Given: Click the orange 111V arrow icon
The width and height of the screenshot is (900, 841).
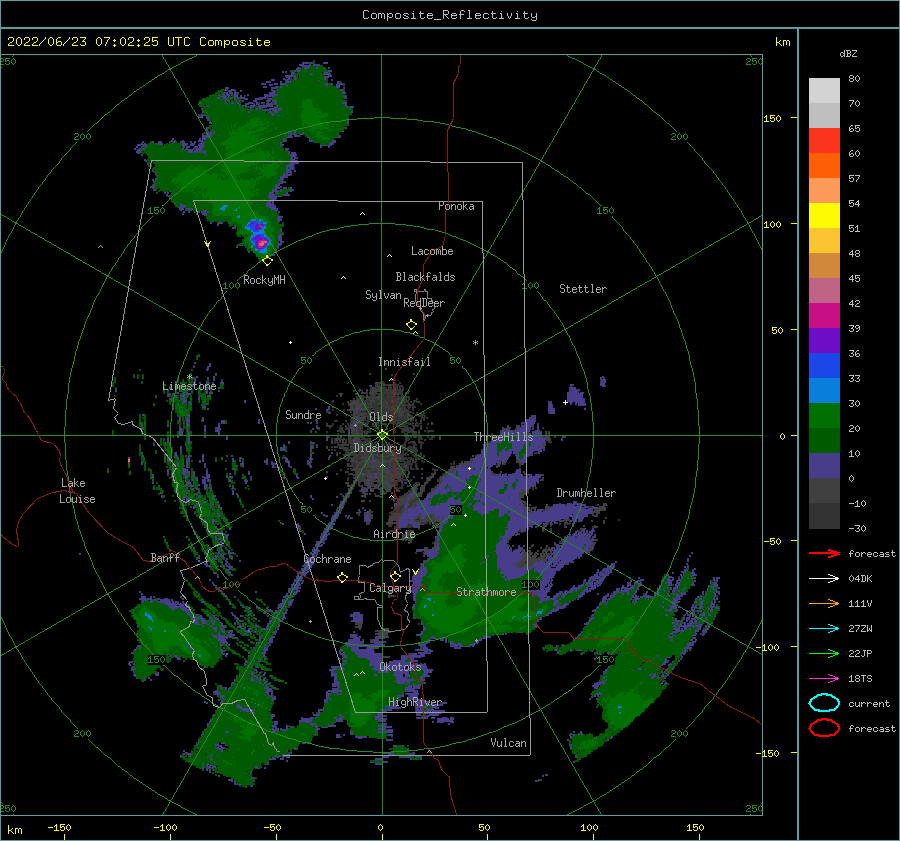Looking at the screenshot, I should pos(824,603).
